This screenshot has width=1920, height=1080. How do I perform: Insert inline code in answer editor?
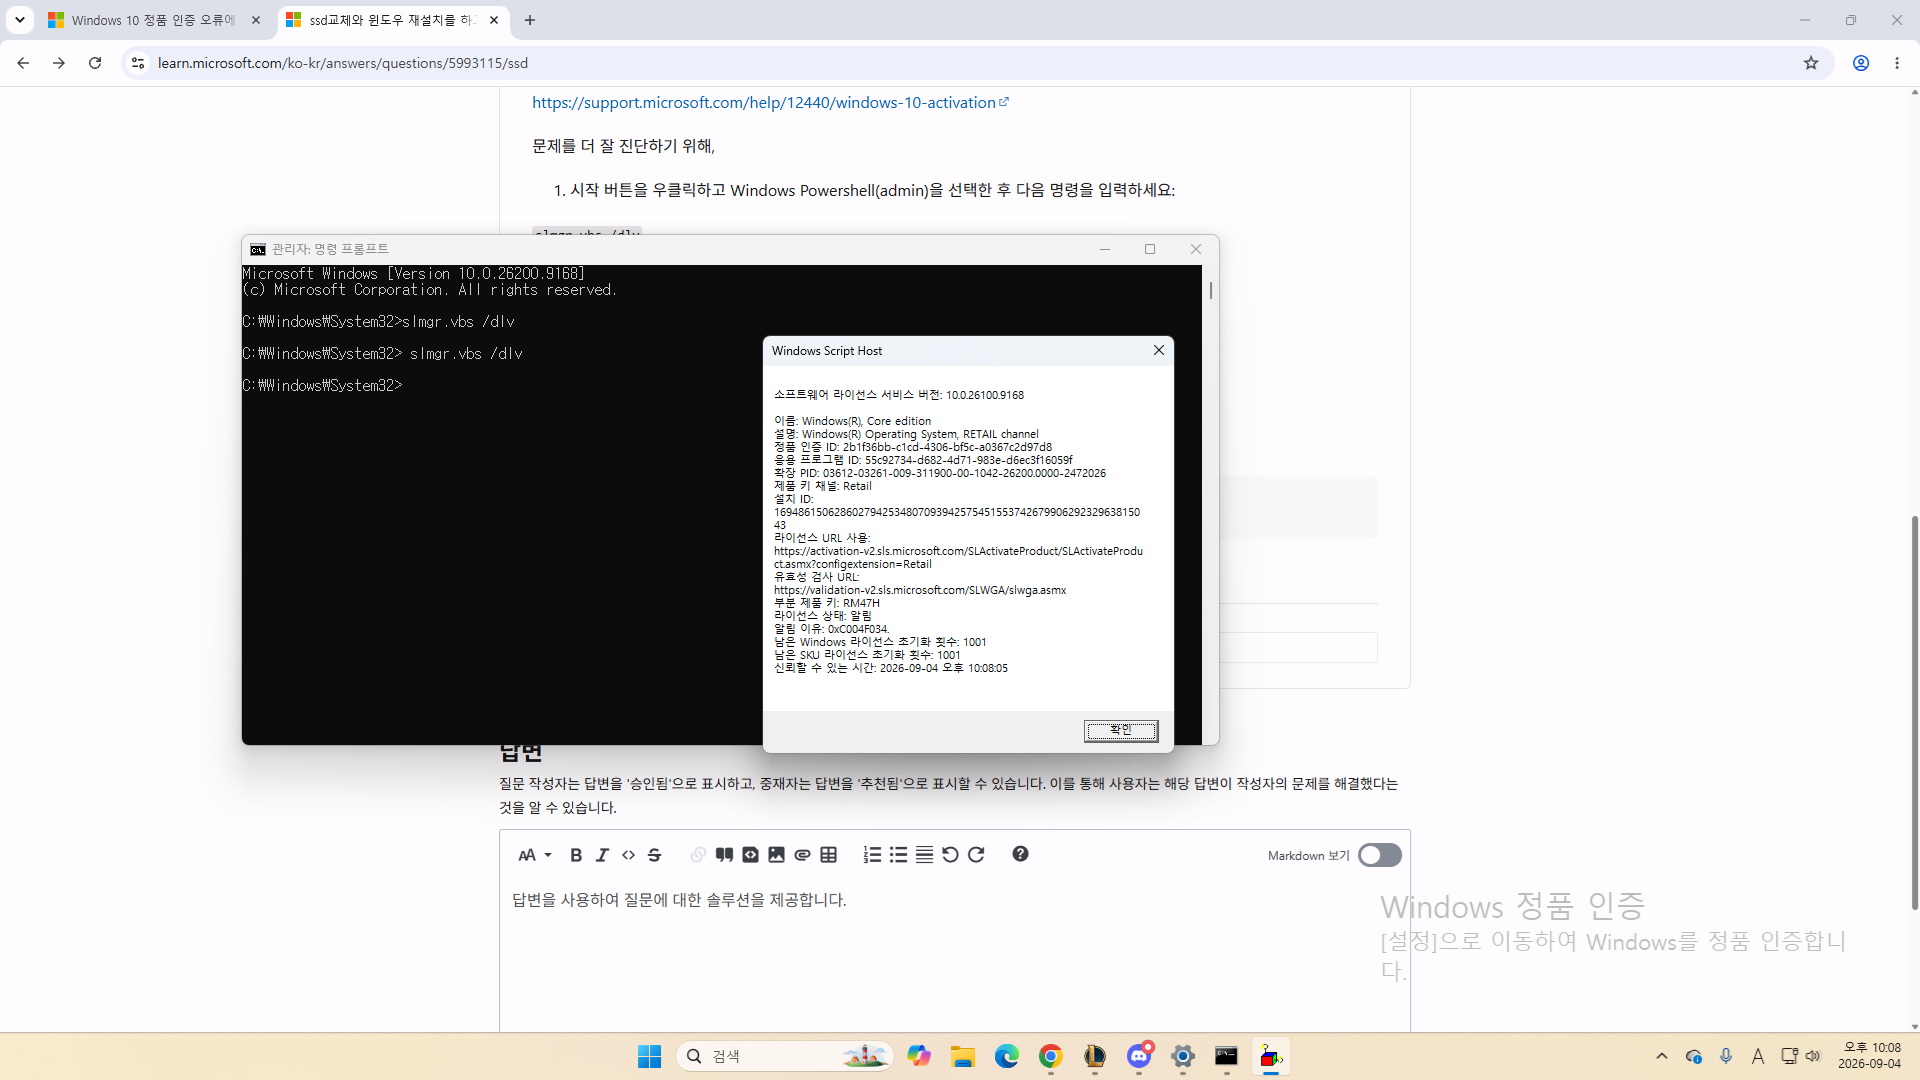(x=628, y=855)
